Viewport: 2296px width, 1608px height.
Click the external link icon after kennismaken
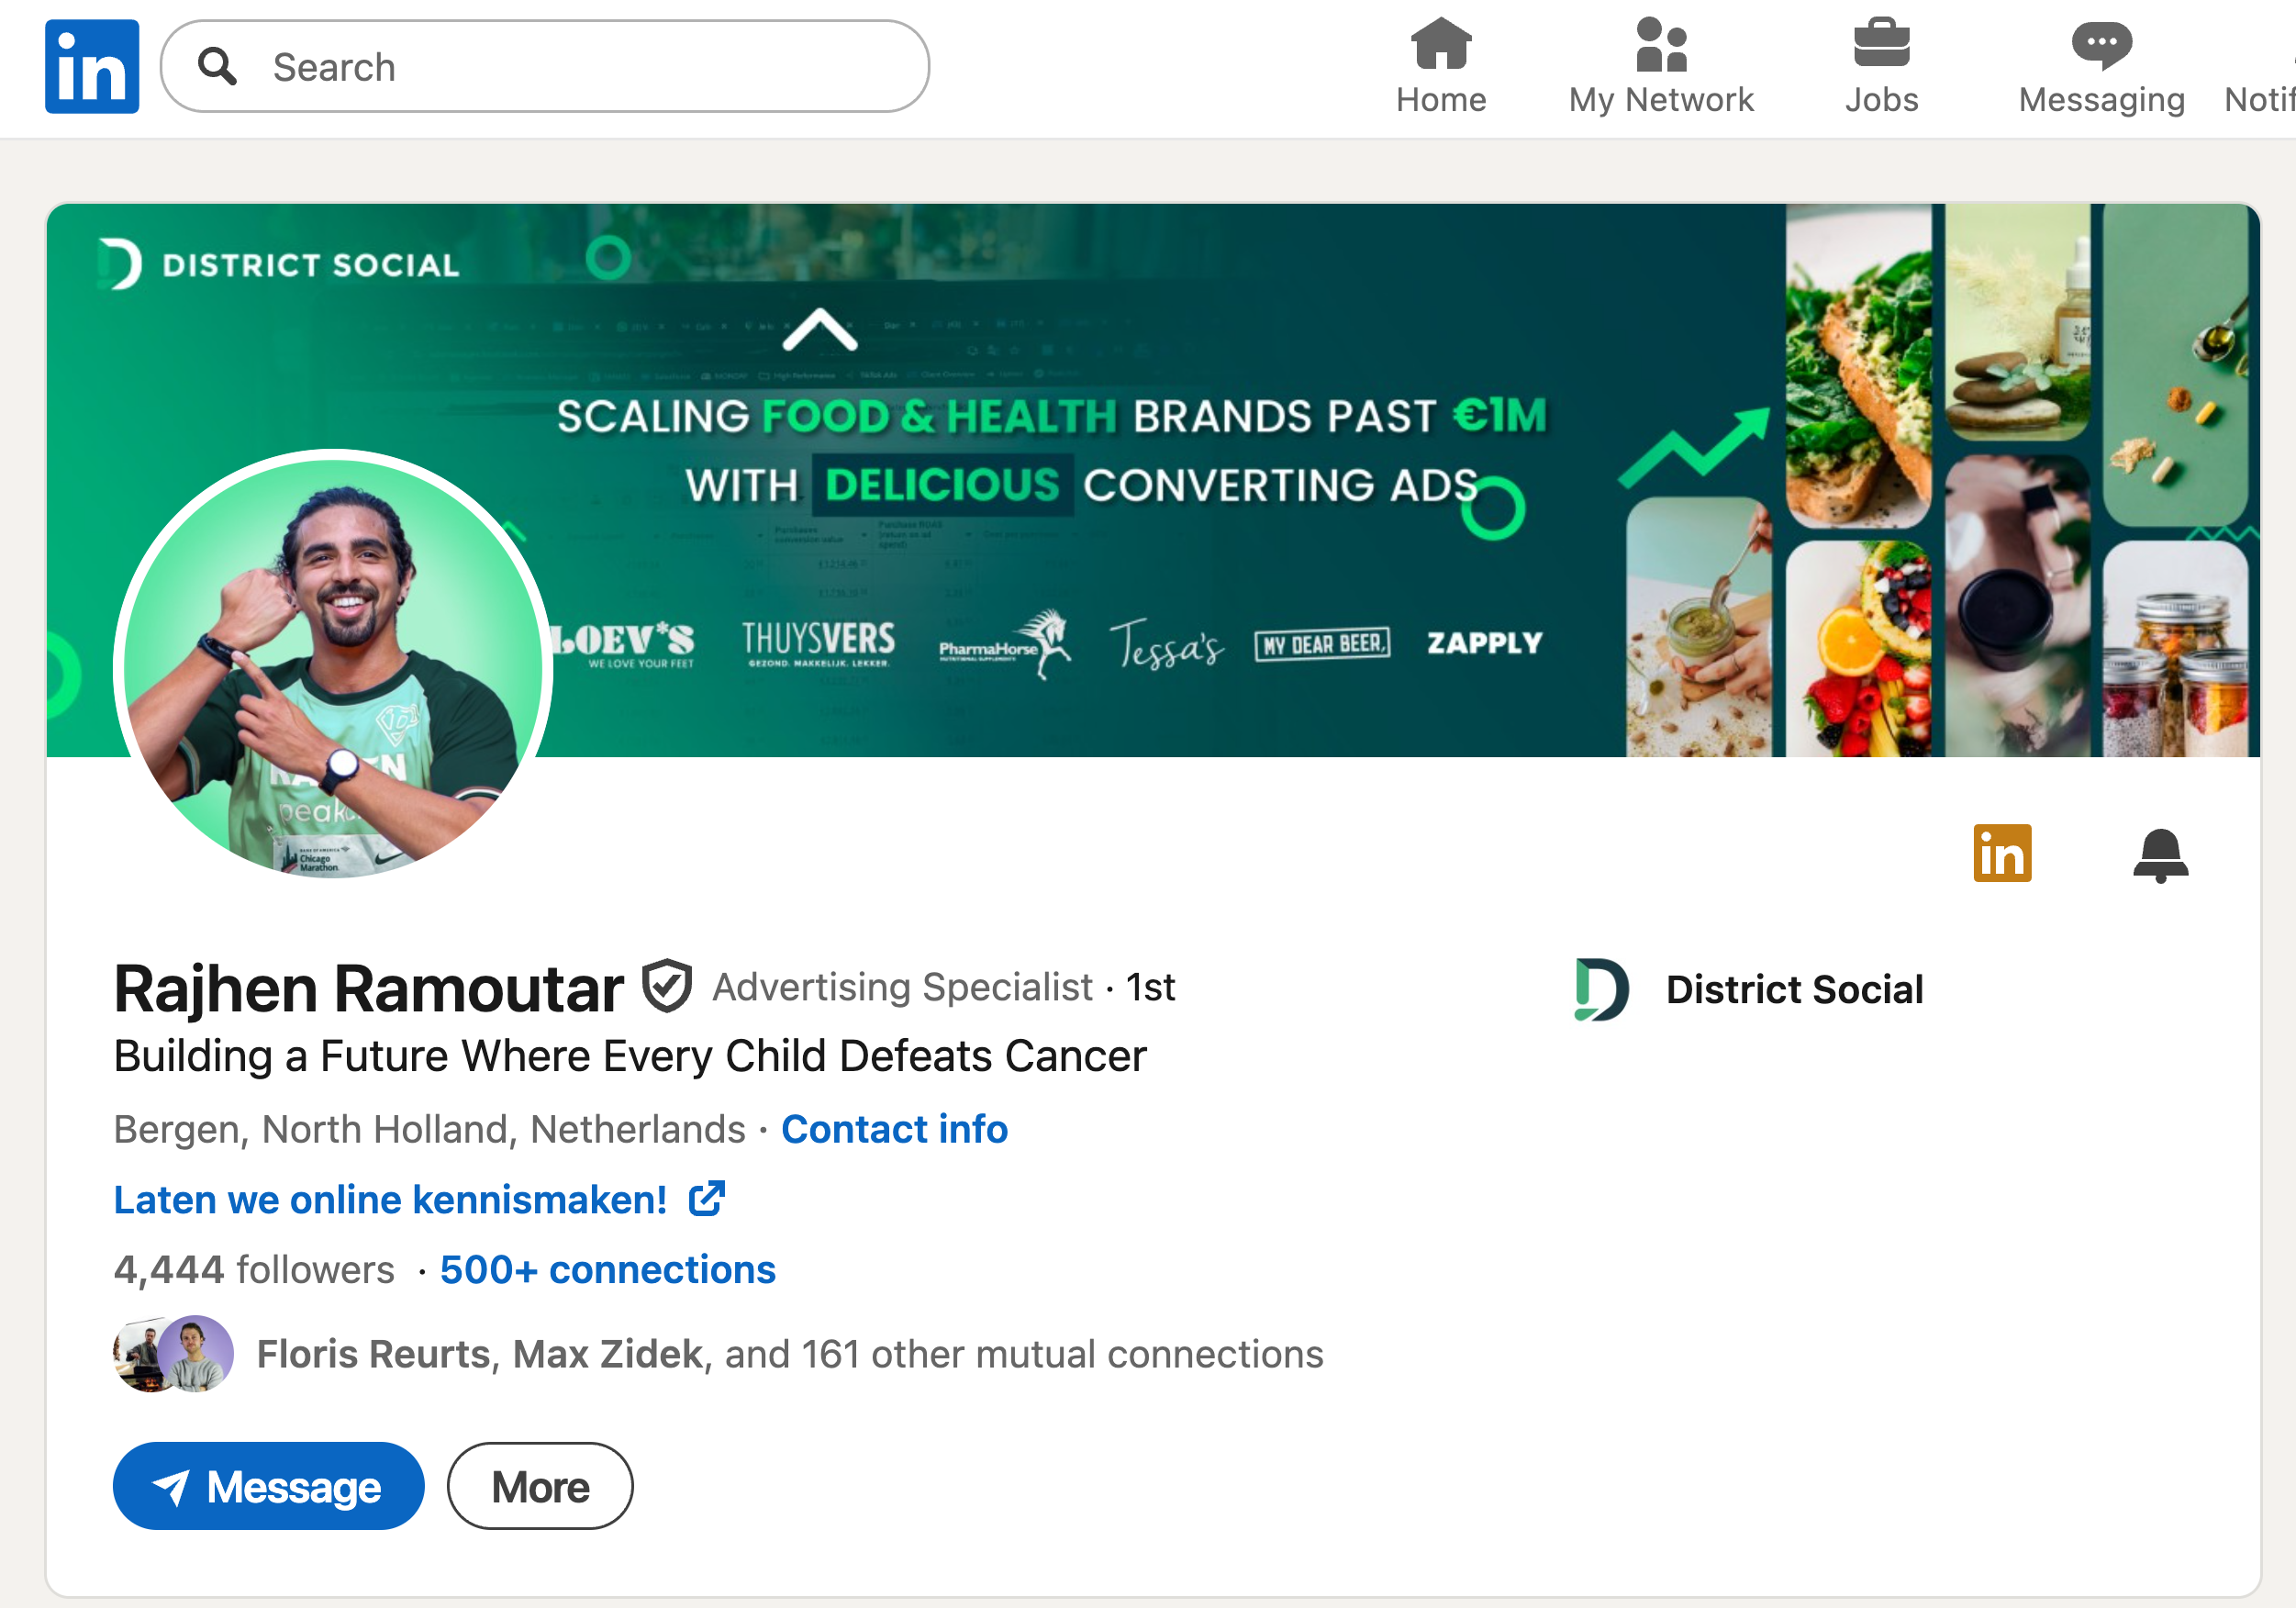(706, 1198)
